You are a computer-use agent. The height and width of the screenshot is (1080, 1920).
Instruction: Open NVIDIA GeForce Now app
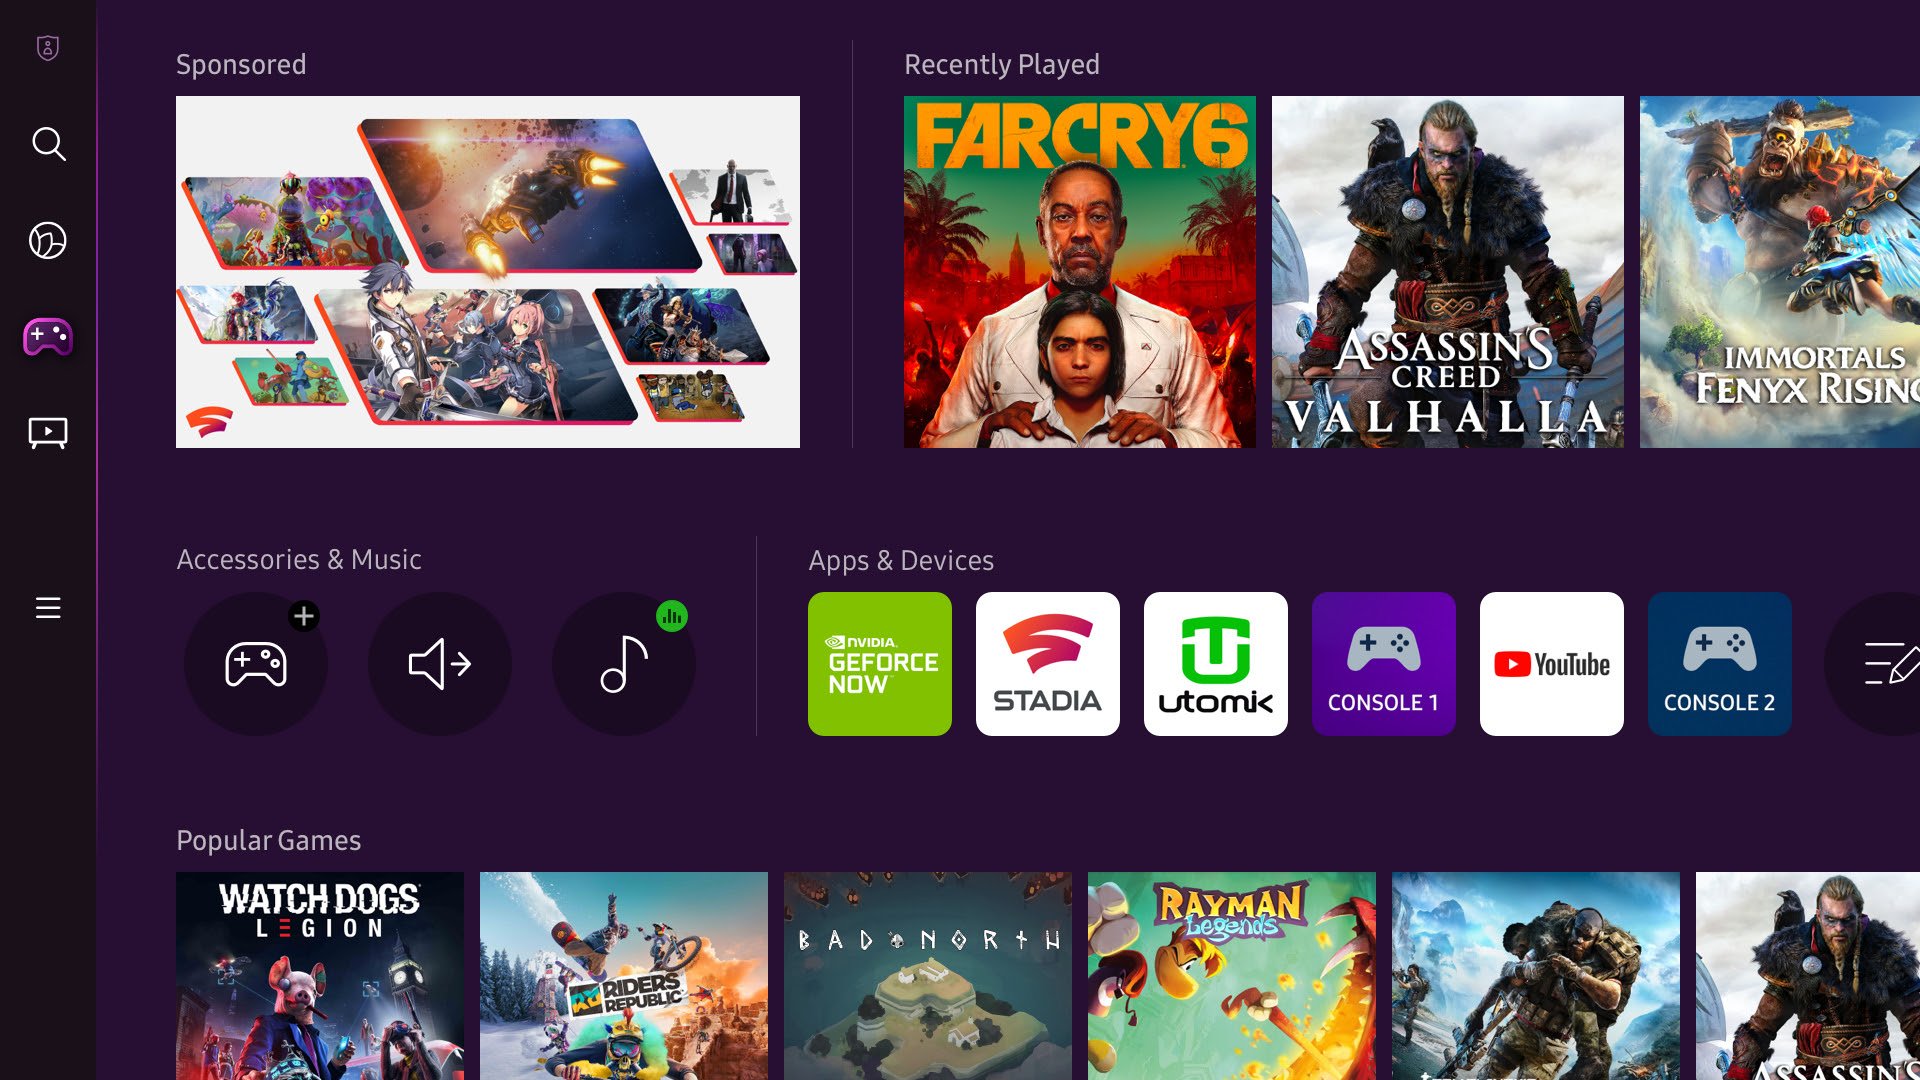tap(878, 663)
